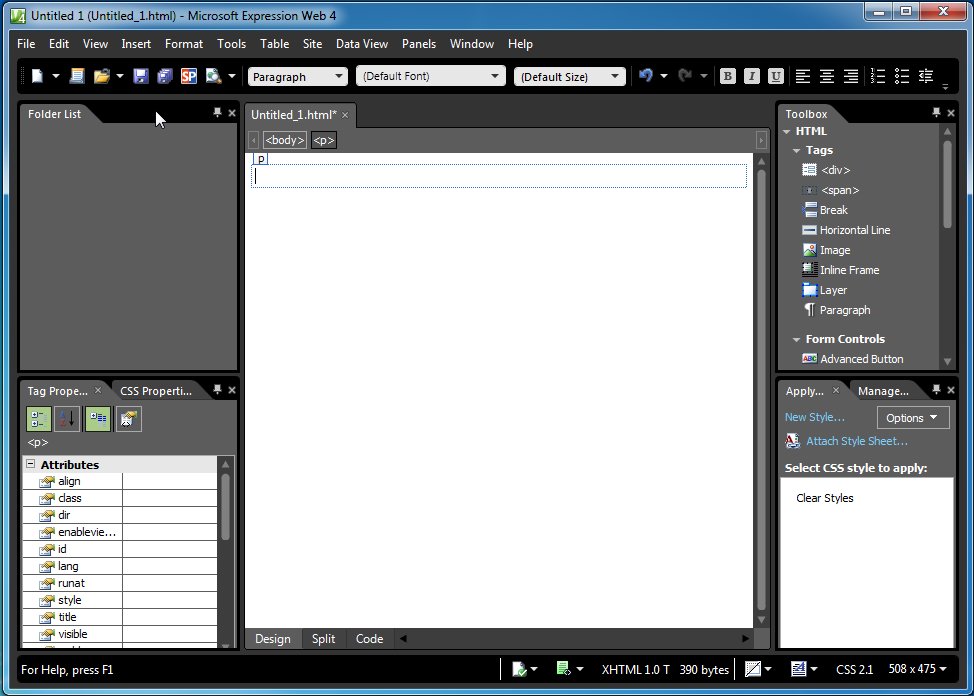Select the Layer item in Toolbox

tap(824, 290)
